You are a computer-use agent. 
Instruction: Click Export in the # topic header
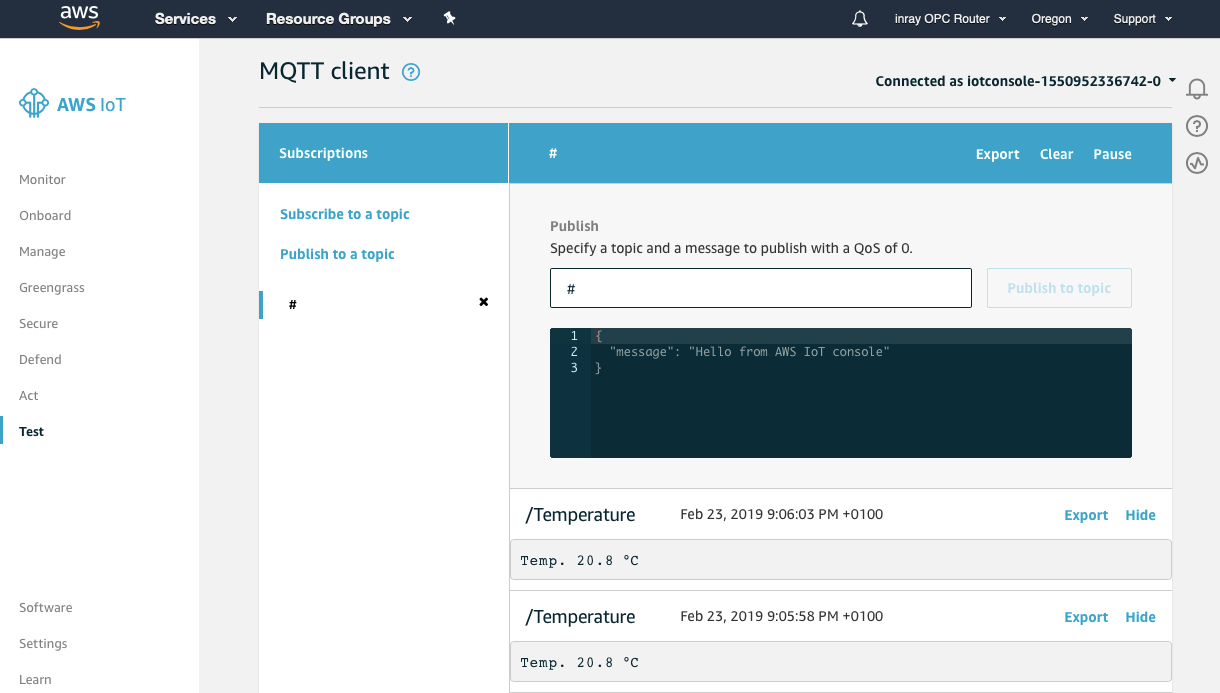[x=997, y=154]
